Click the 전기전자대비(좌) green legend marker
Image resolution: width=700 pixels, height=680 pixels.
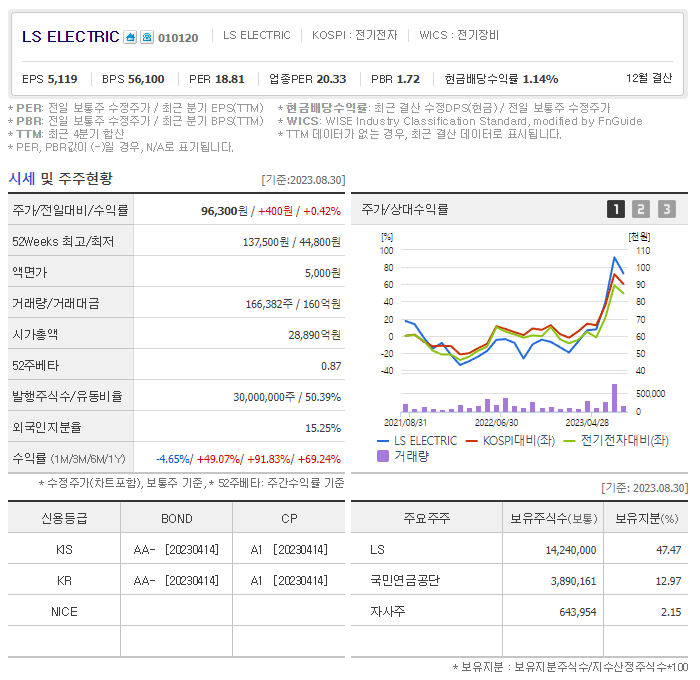[x=570, y=441]
